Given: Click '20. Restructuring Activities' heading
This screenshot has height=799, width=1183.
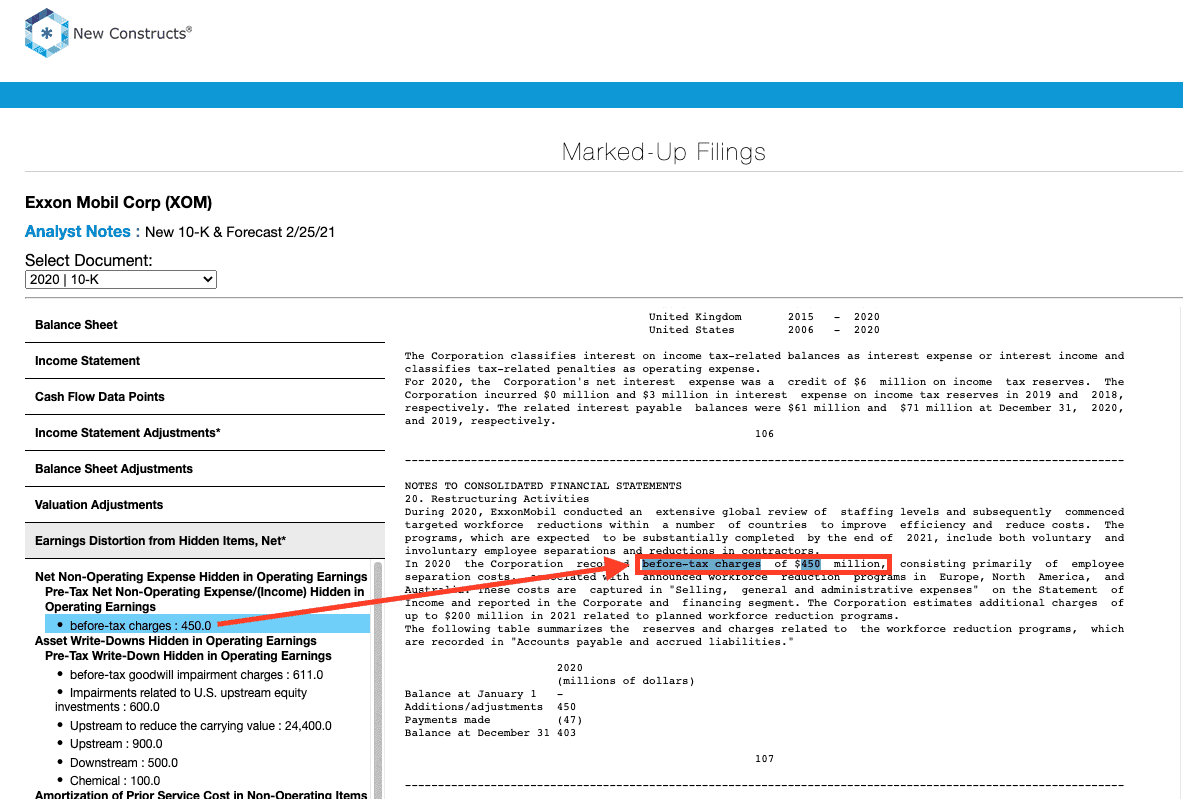Looking at the screenshot, I should tap(496, 499).
